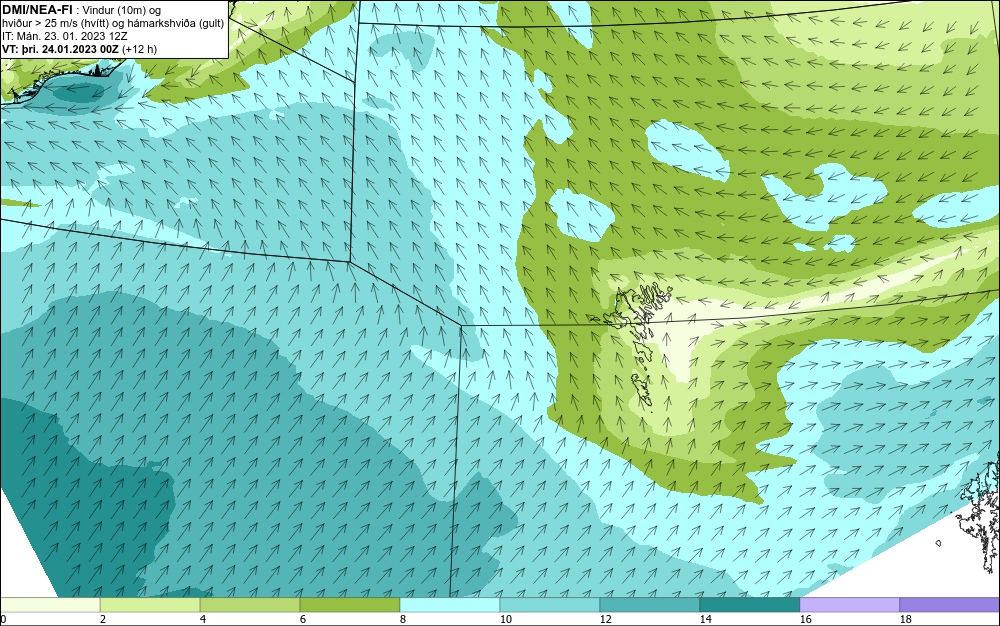Viewport: 1000px width, 626px height.
Task: Click the 0–2 m/s palest yellow legend swatch
Action: 50,604
